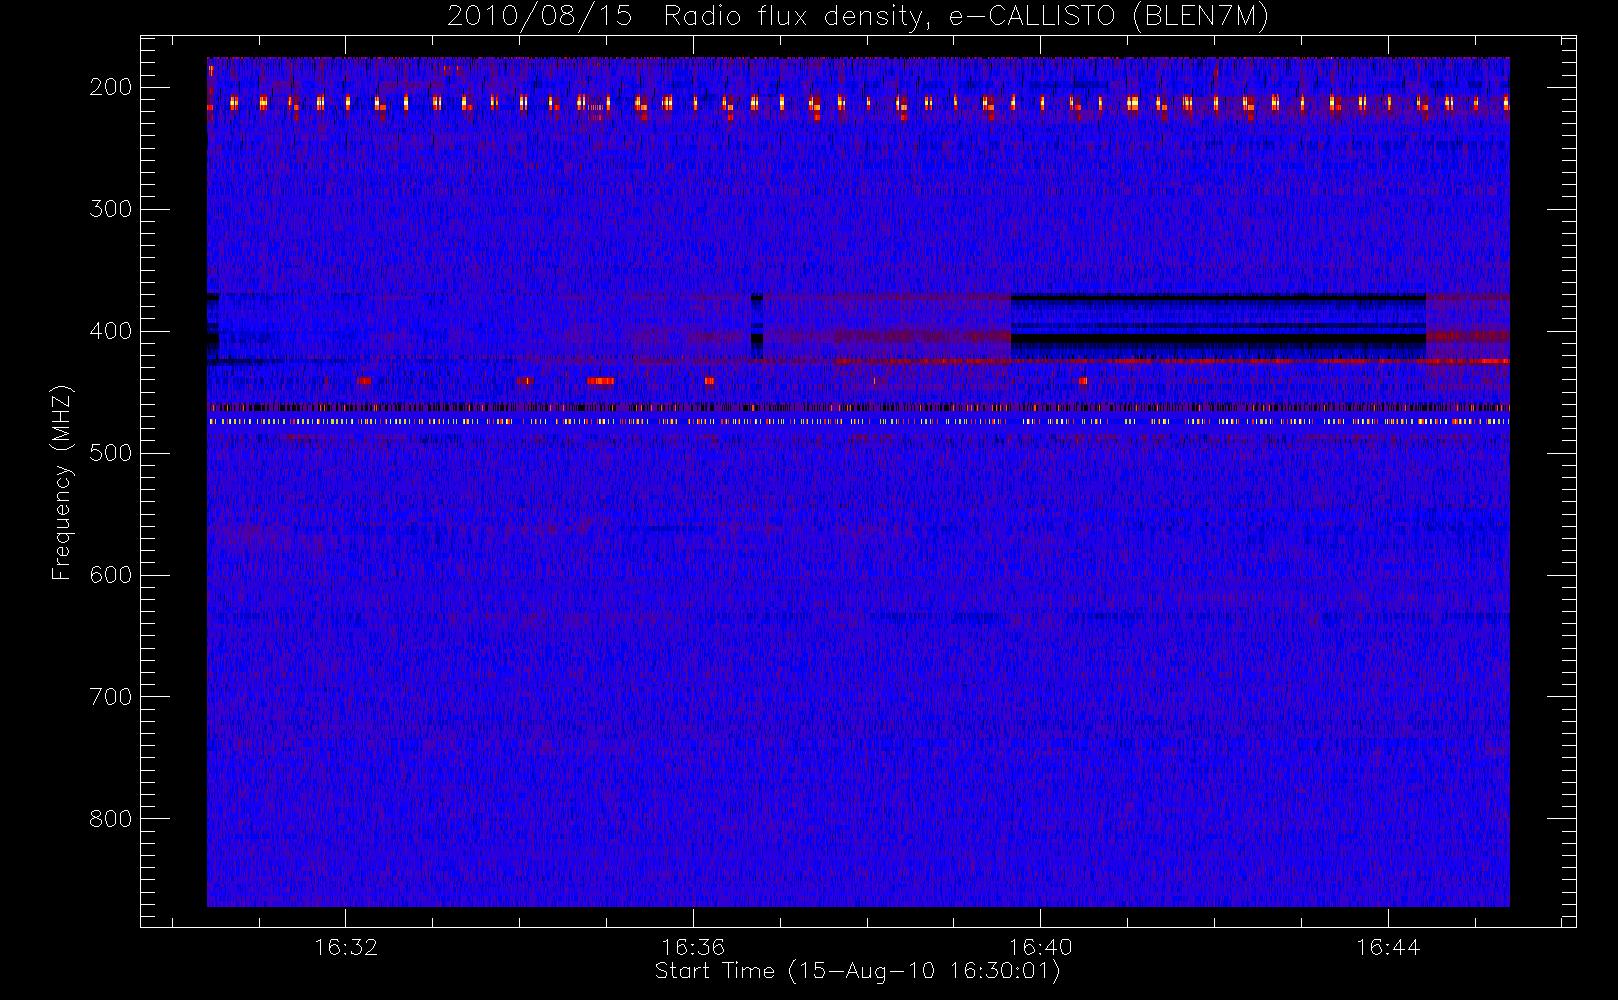Click the long black band near 400 MHz after 16:40
Viewport: 1618px width, 1000px height.
pos(1218,340)
